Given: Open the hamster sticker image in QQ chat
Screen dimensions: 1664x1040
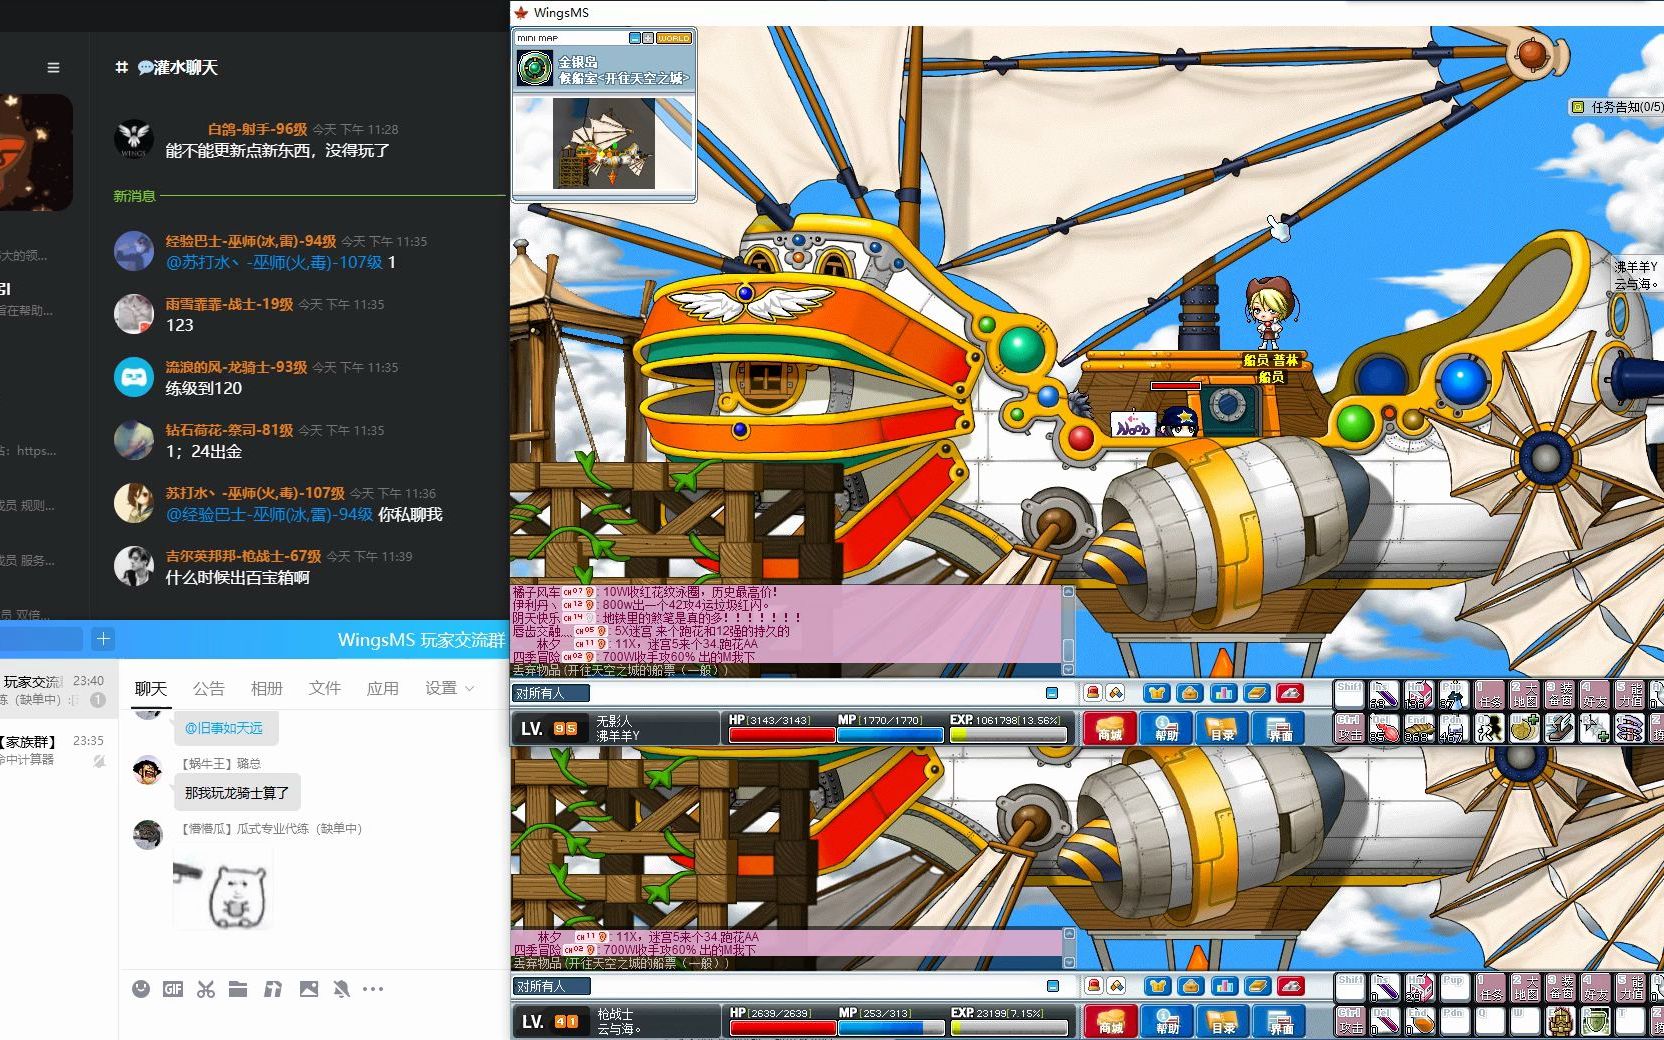Looking at the screenshot, I should click(x=222, y=887).
